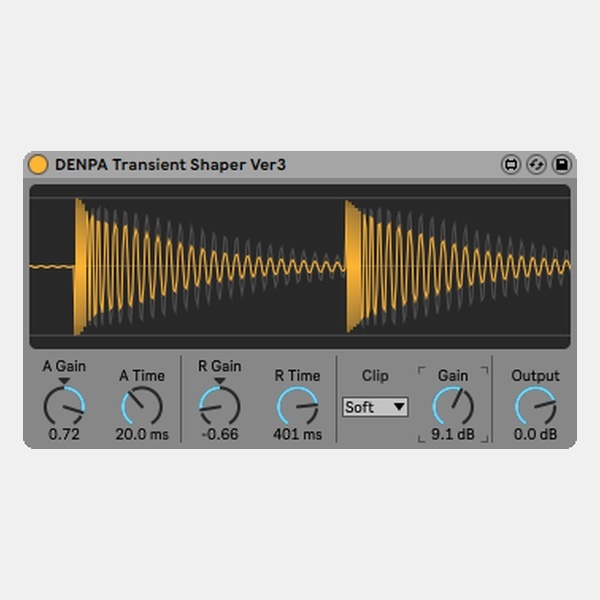Click the A Time knob
The height and width of the screenshot is (600, 600).
pyautogui.click(x=142, y=406)
